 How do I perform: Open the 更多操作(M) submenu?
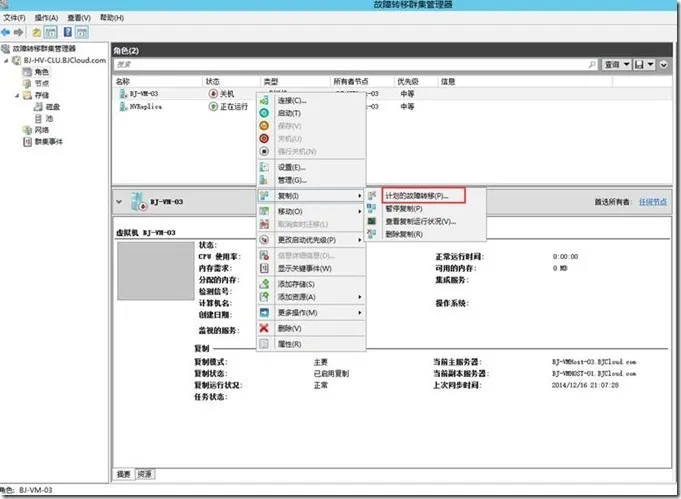(311, 313)
